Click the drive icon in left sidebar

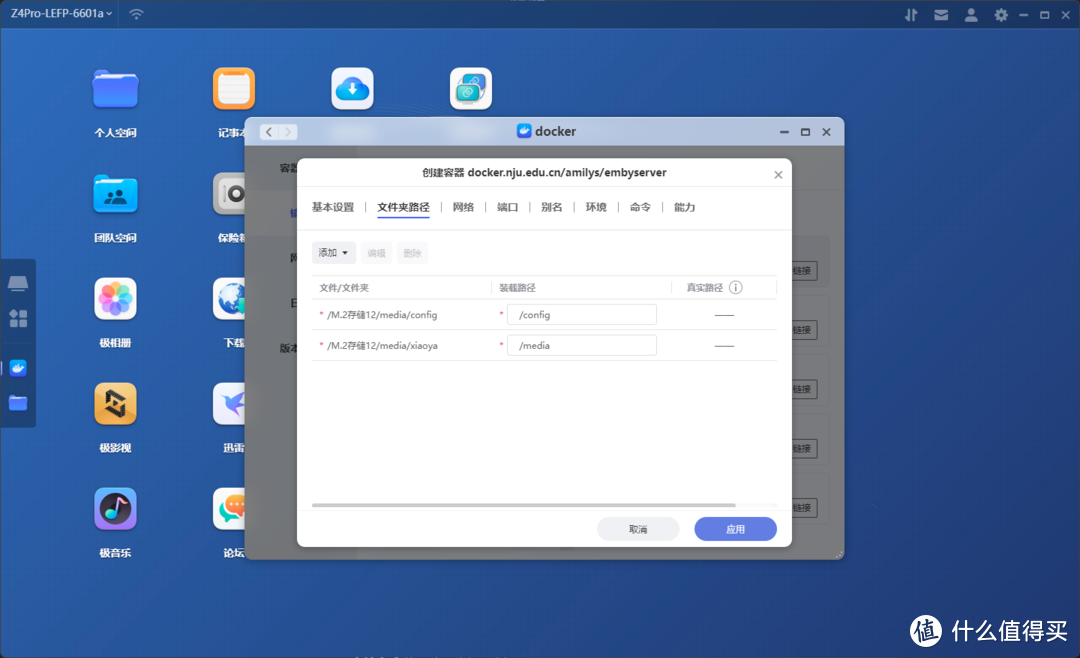click(x=18, y=283)
